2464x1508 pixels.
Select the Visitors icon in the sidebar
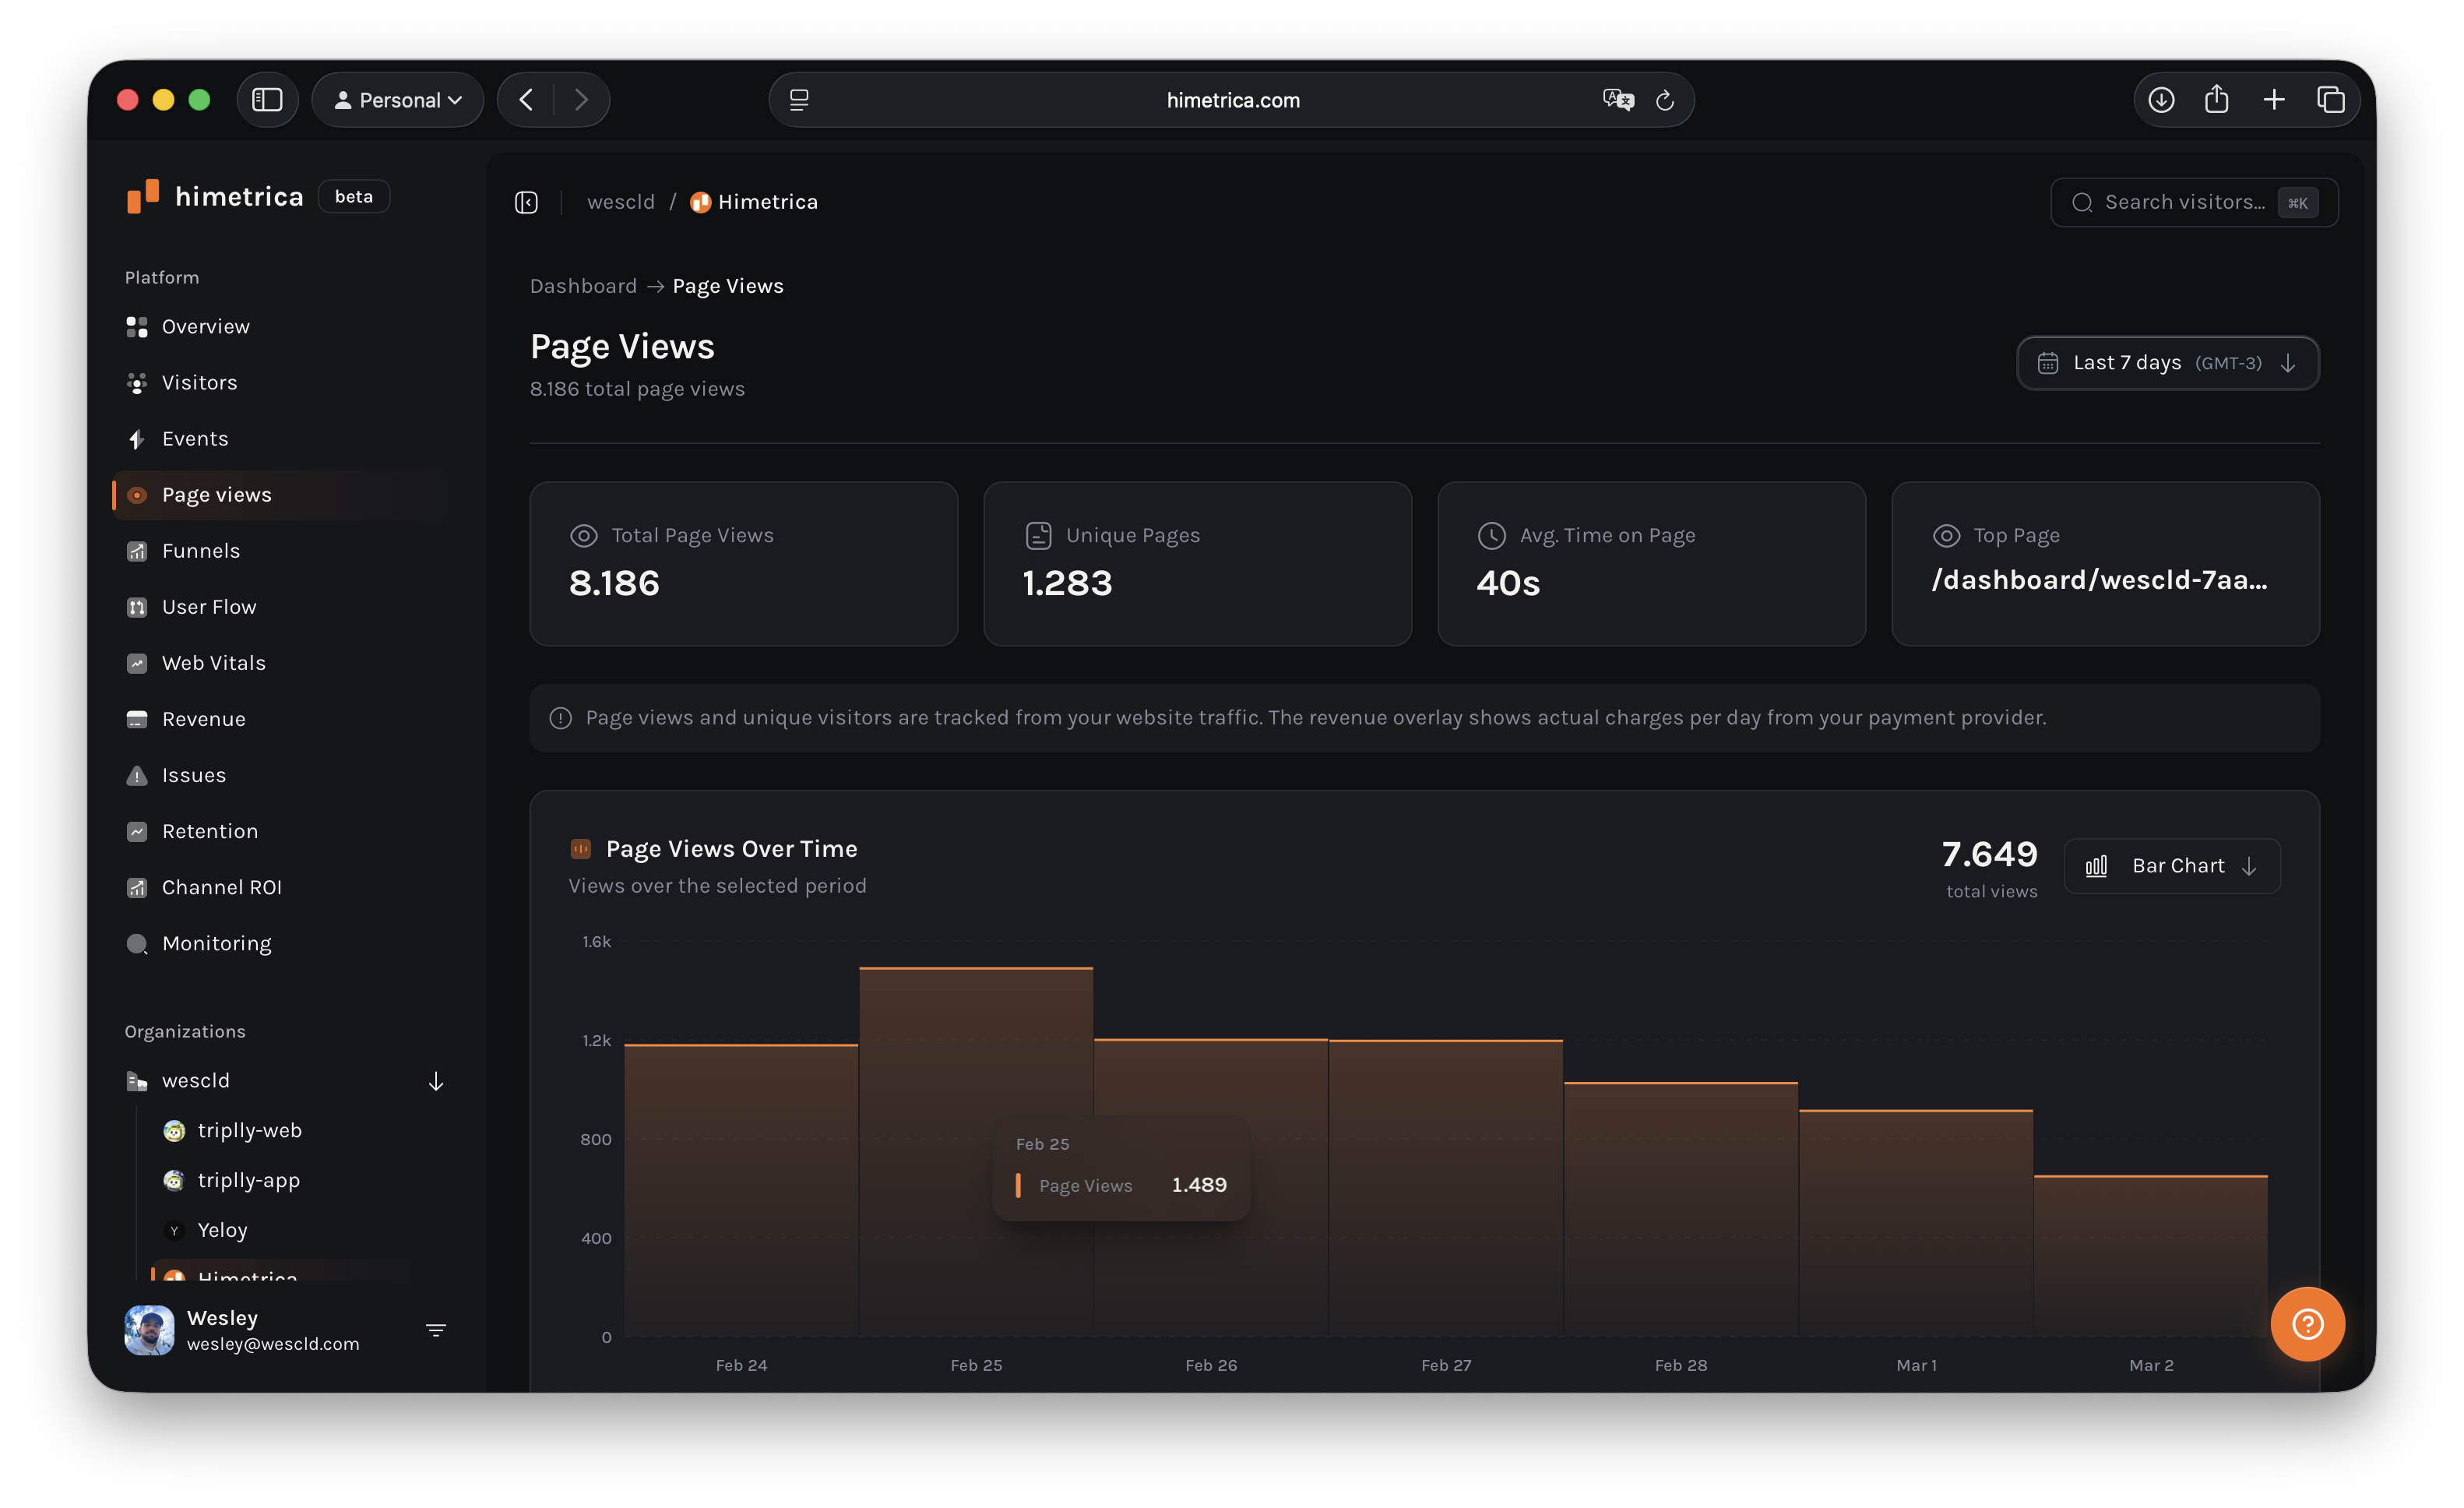click(137, 382)
